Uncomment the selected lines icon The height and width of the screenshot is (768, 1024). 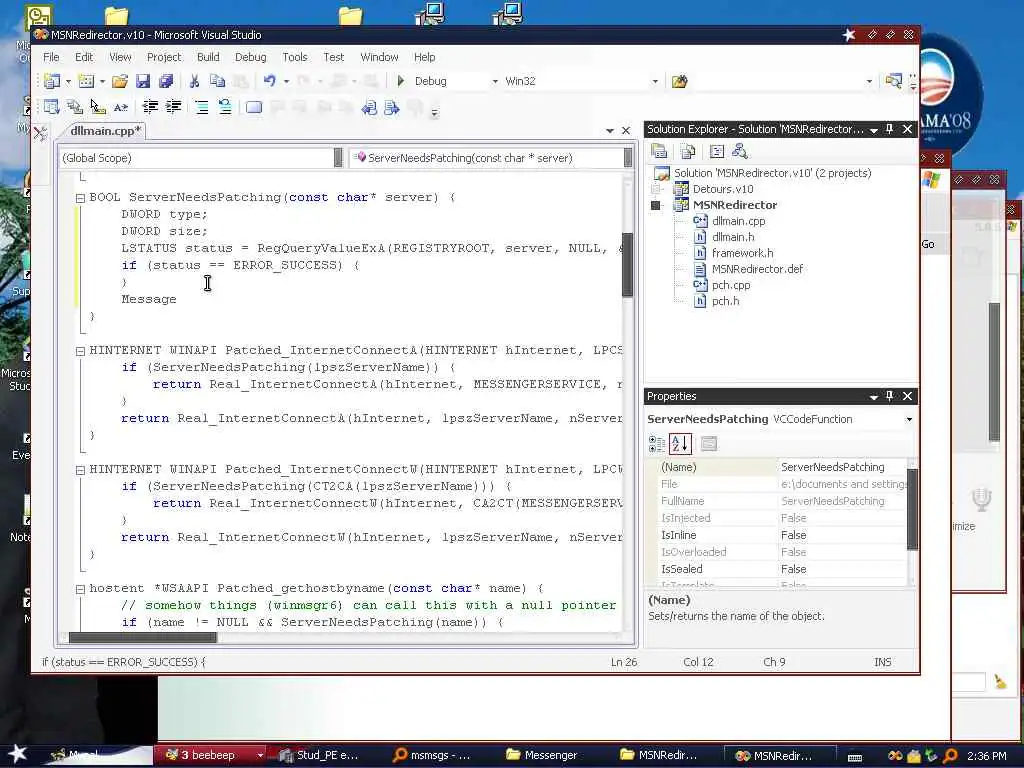(225, 107)
